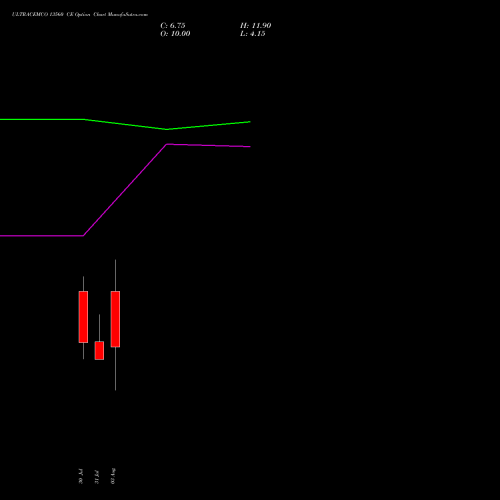Select the 02 Aug red candlestick

click(115, 319)
